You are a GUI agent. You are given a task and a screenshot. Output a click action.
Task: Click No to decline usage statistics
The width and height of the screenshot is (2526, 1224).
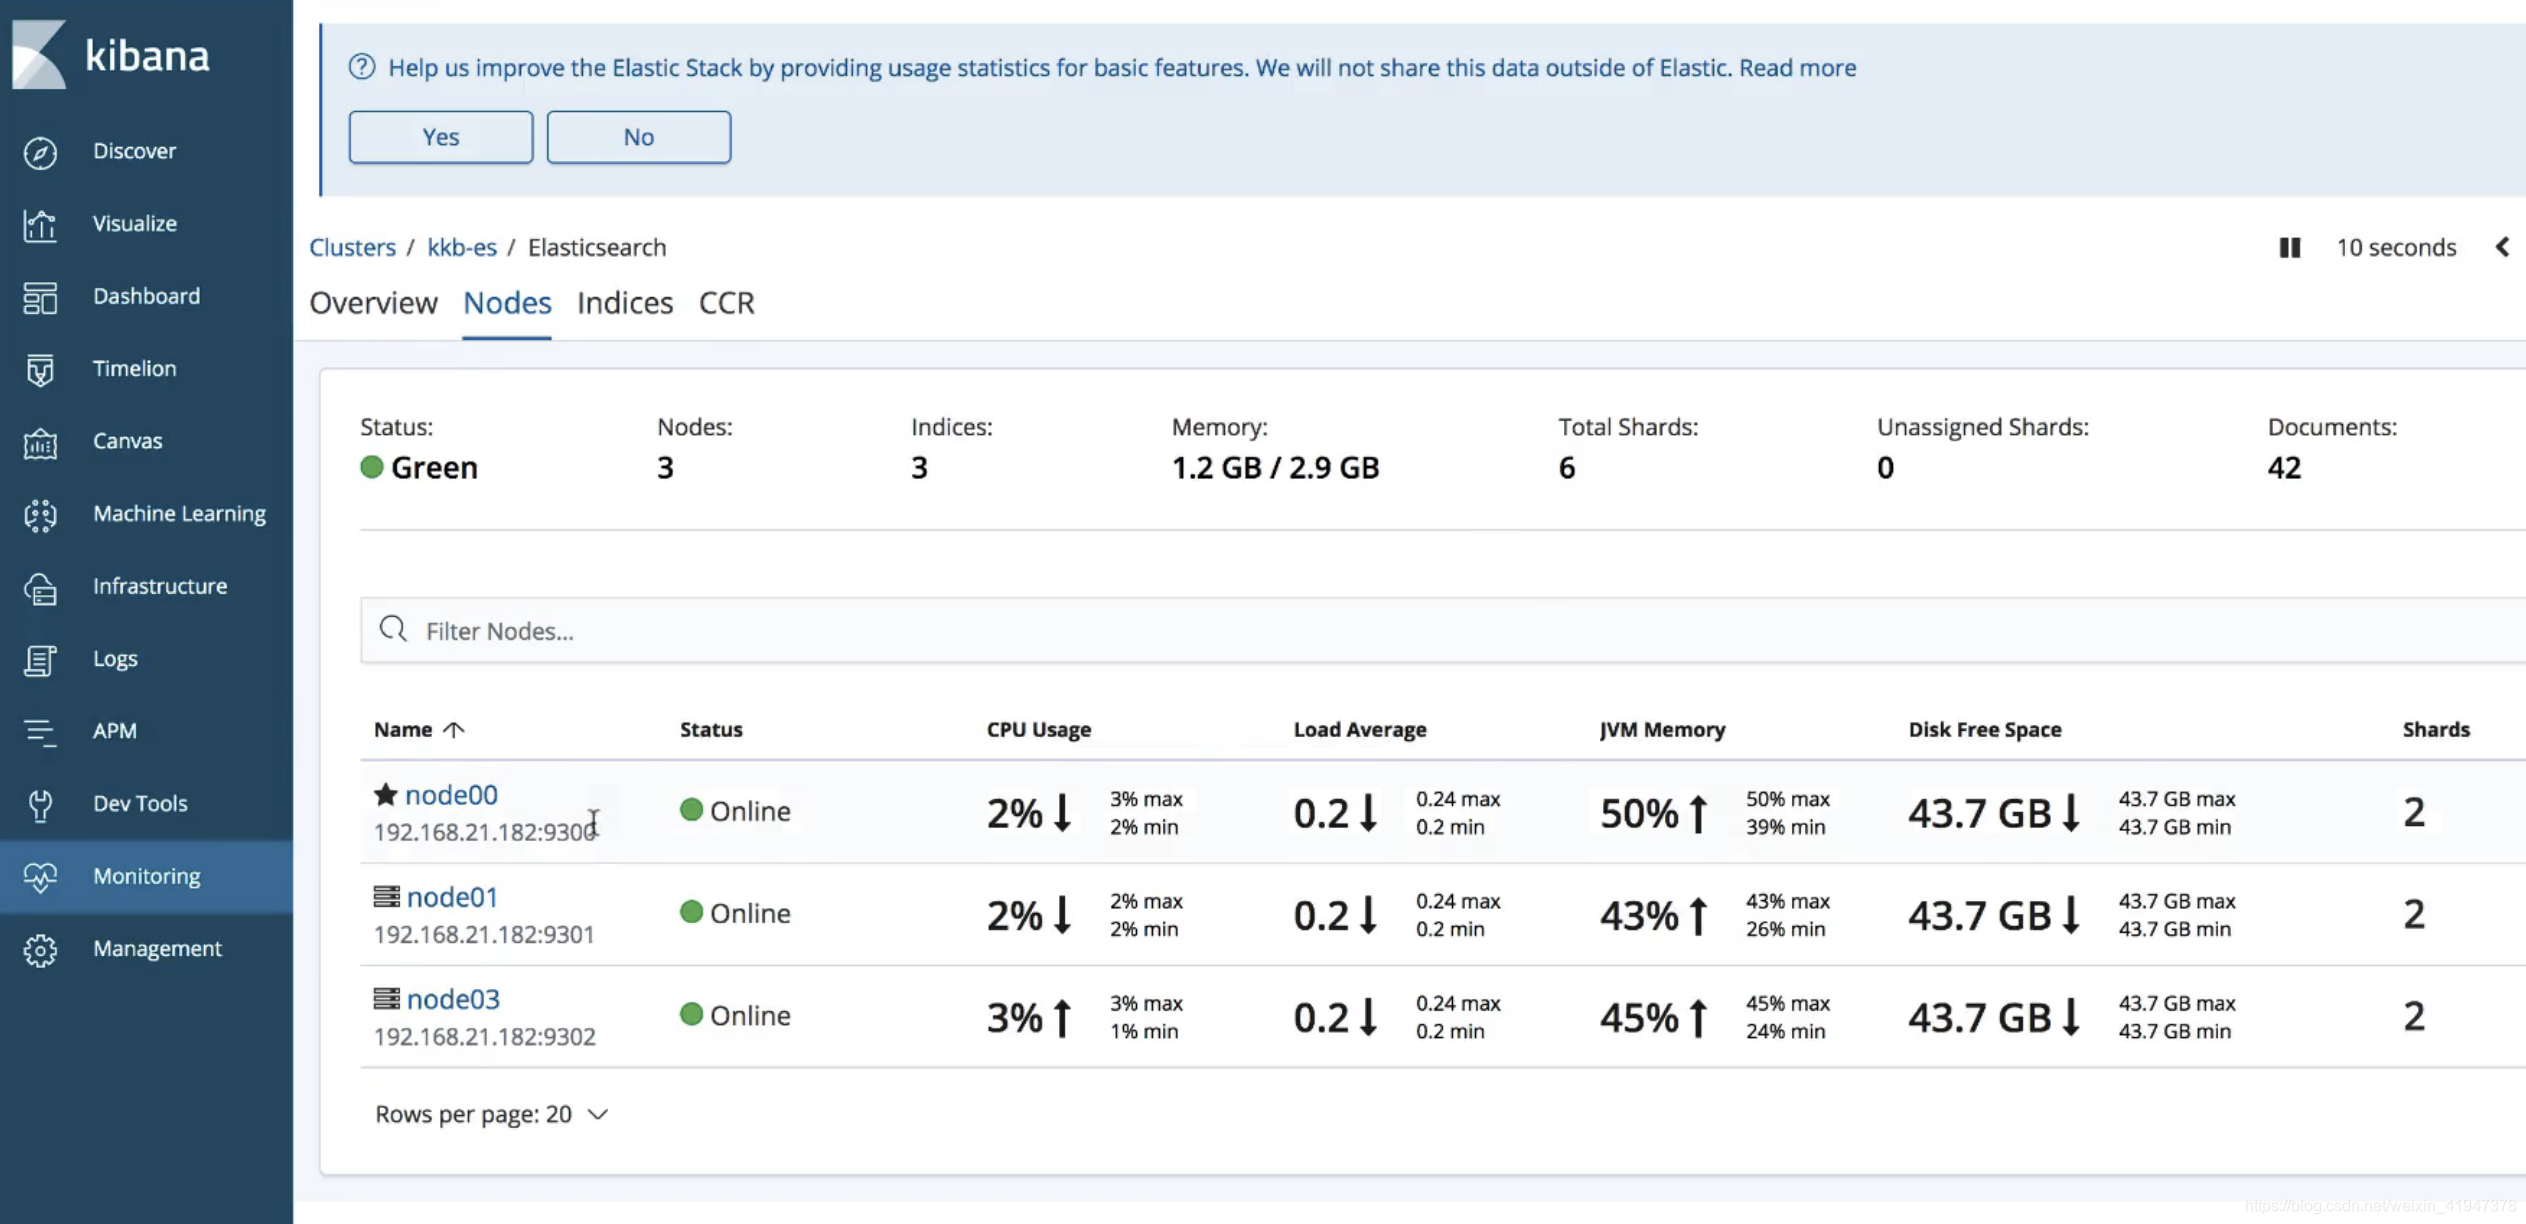pos(638,135)
